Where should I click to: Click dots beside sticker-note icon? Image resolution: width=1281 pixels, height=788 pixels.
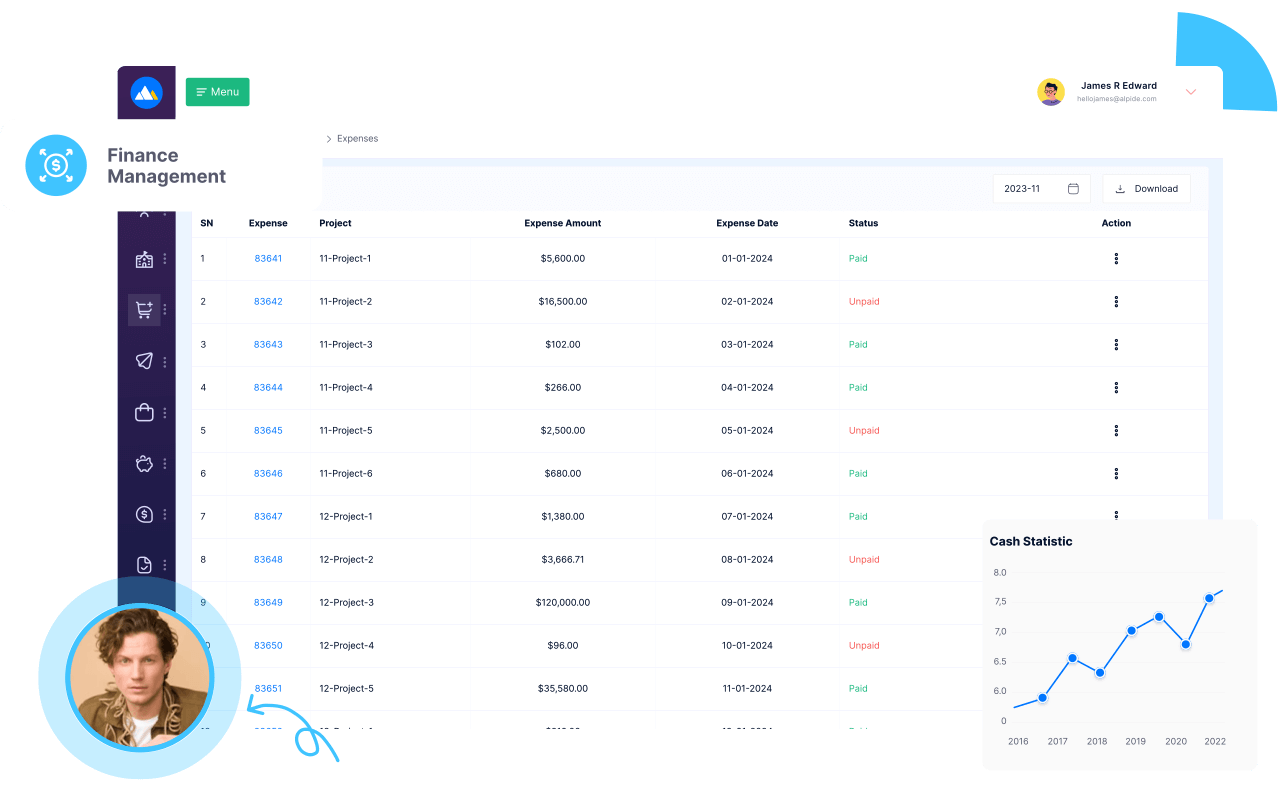tap(165, 565)
